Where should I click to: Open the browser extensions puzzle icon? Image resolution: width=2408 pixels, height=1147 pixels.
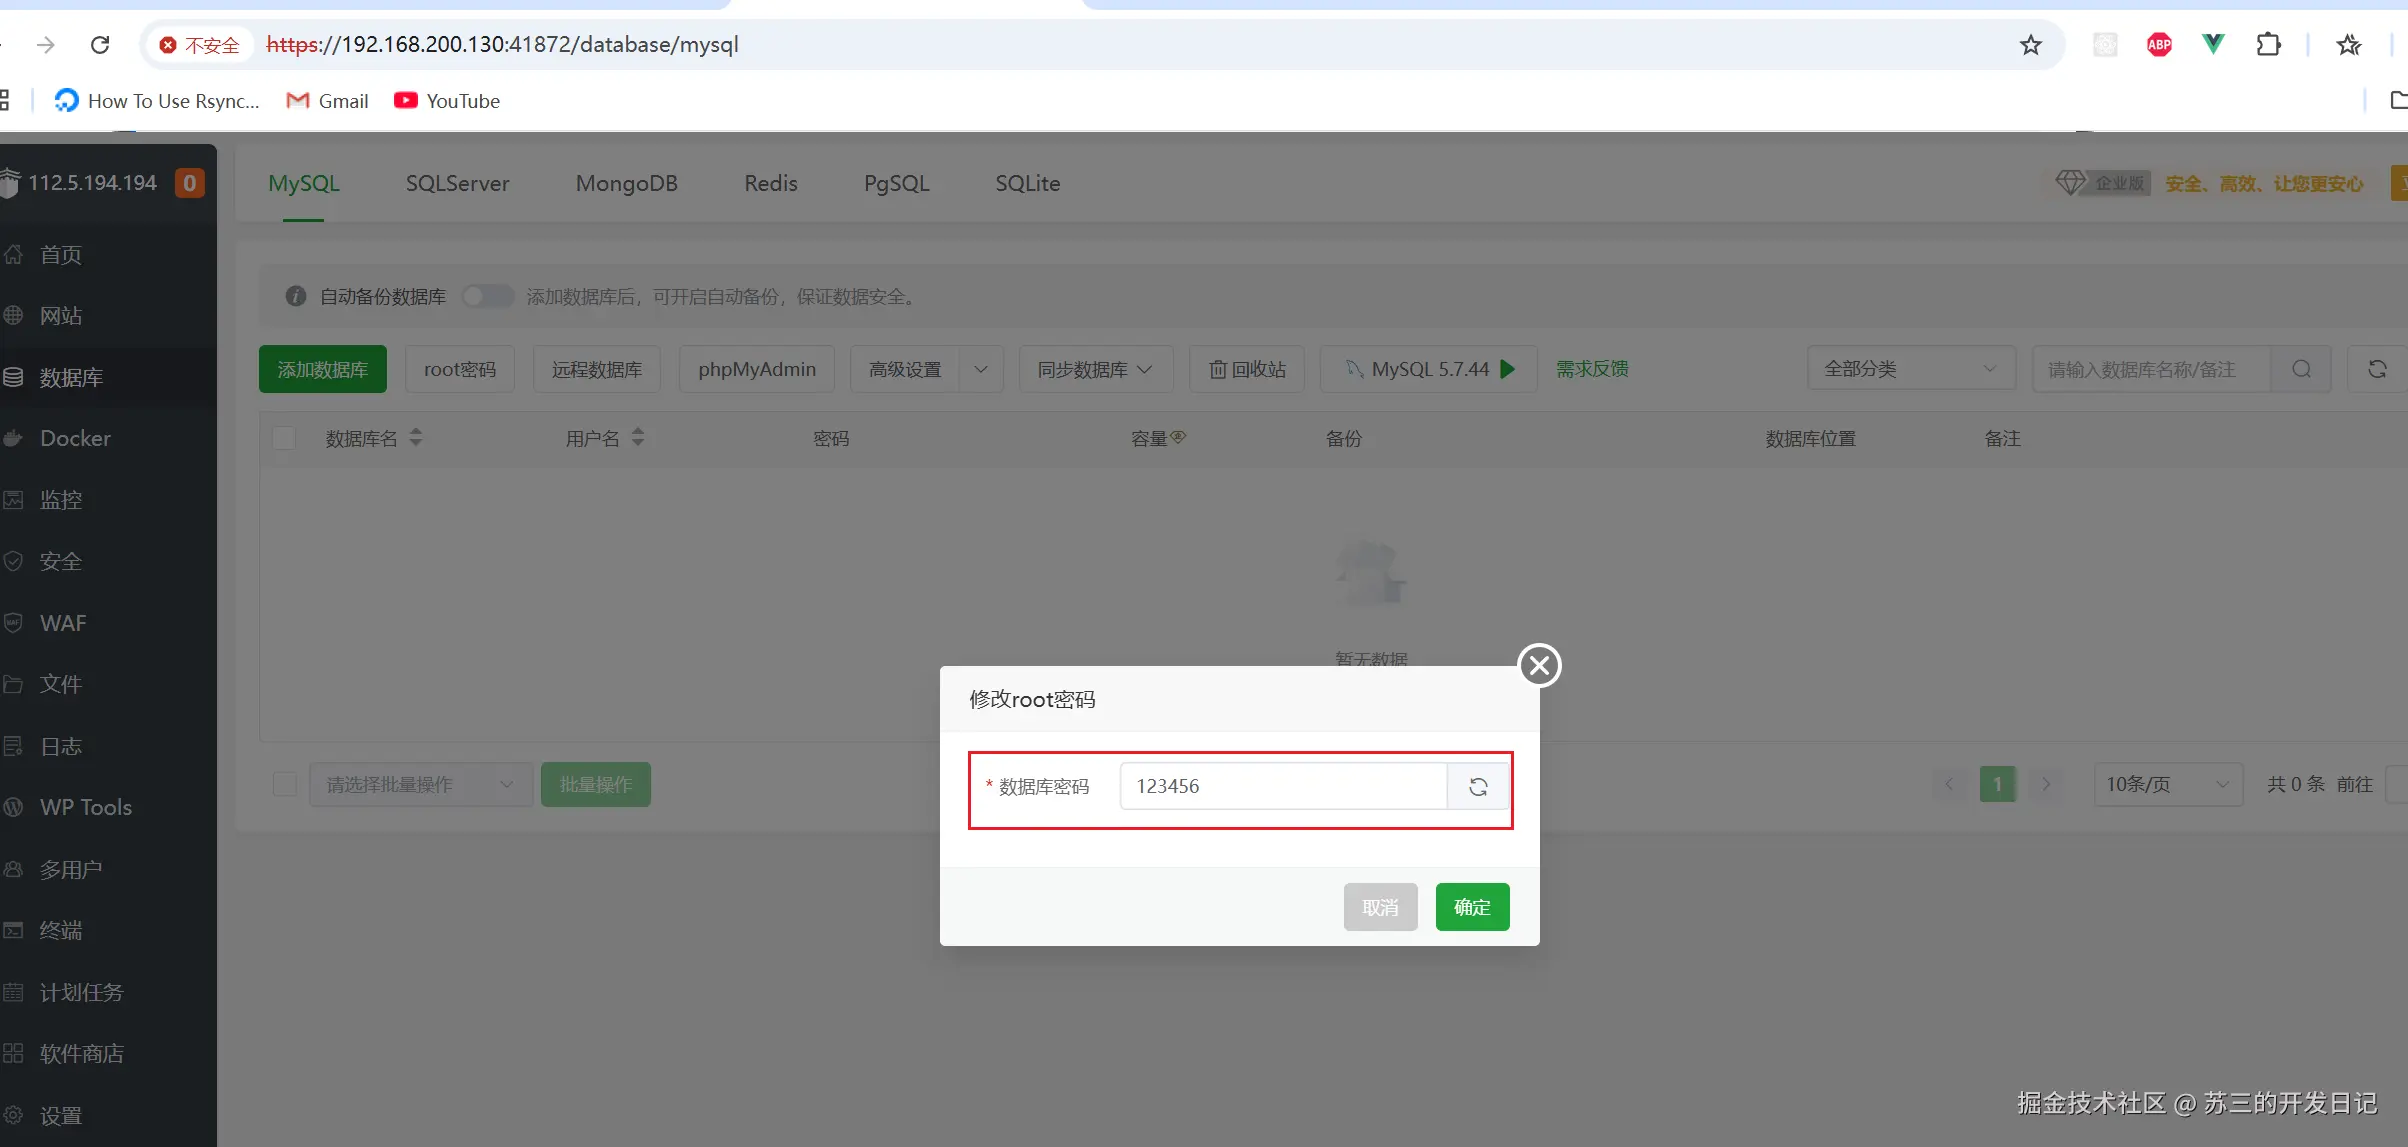[2268, 45]
